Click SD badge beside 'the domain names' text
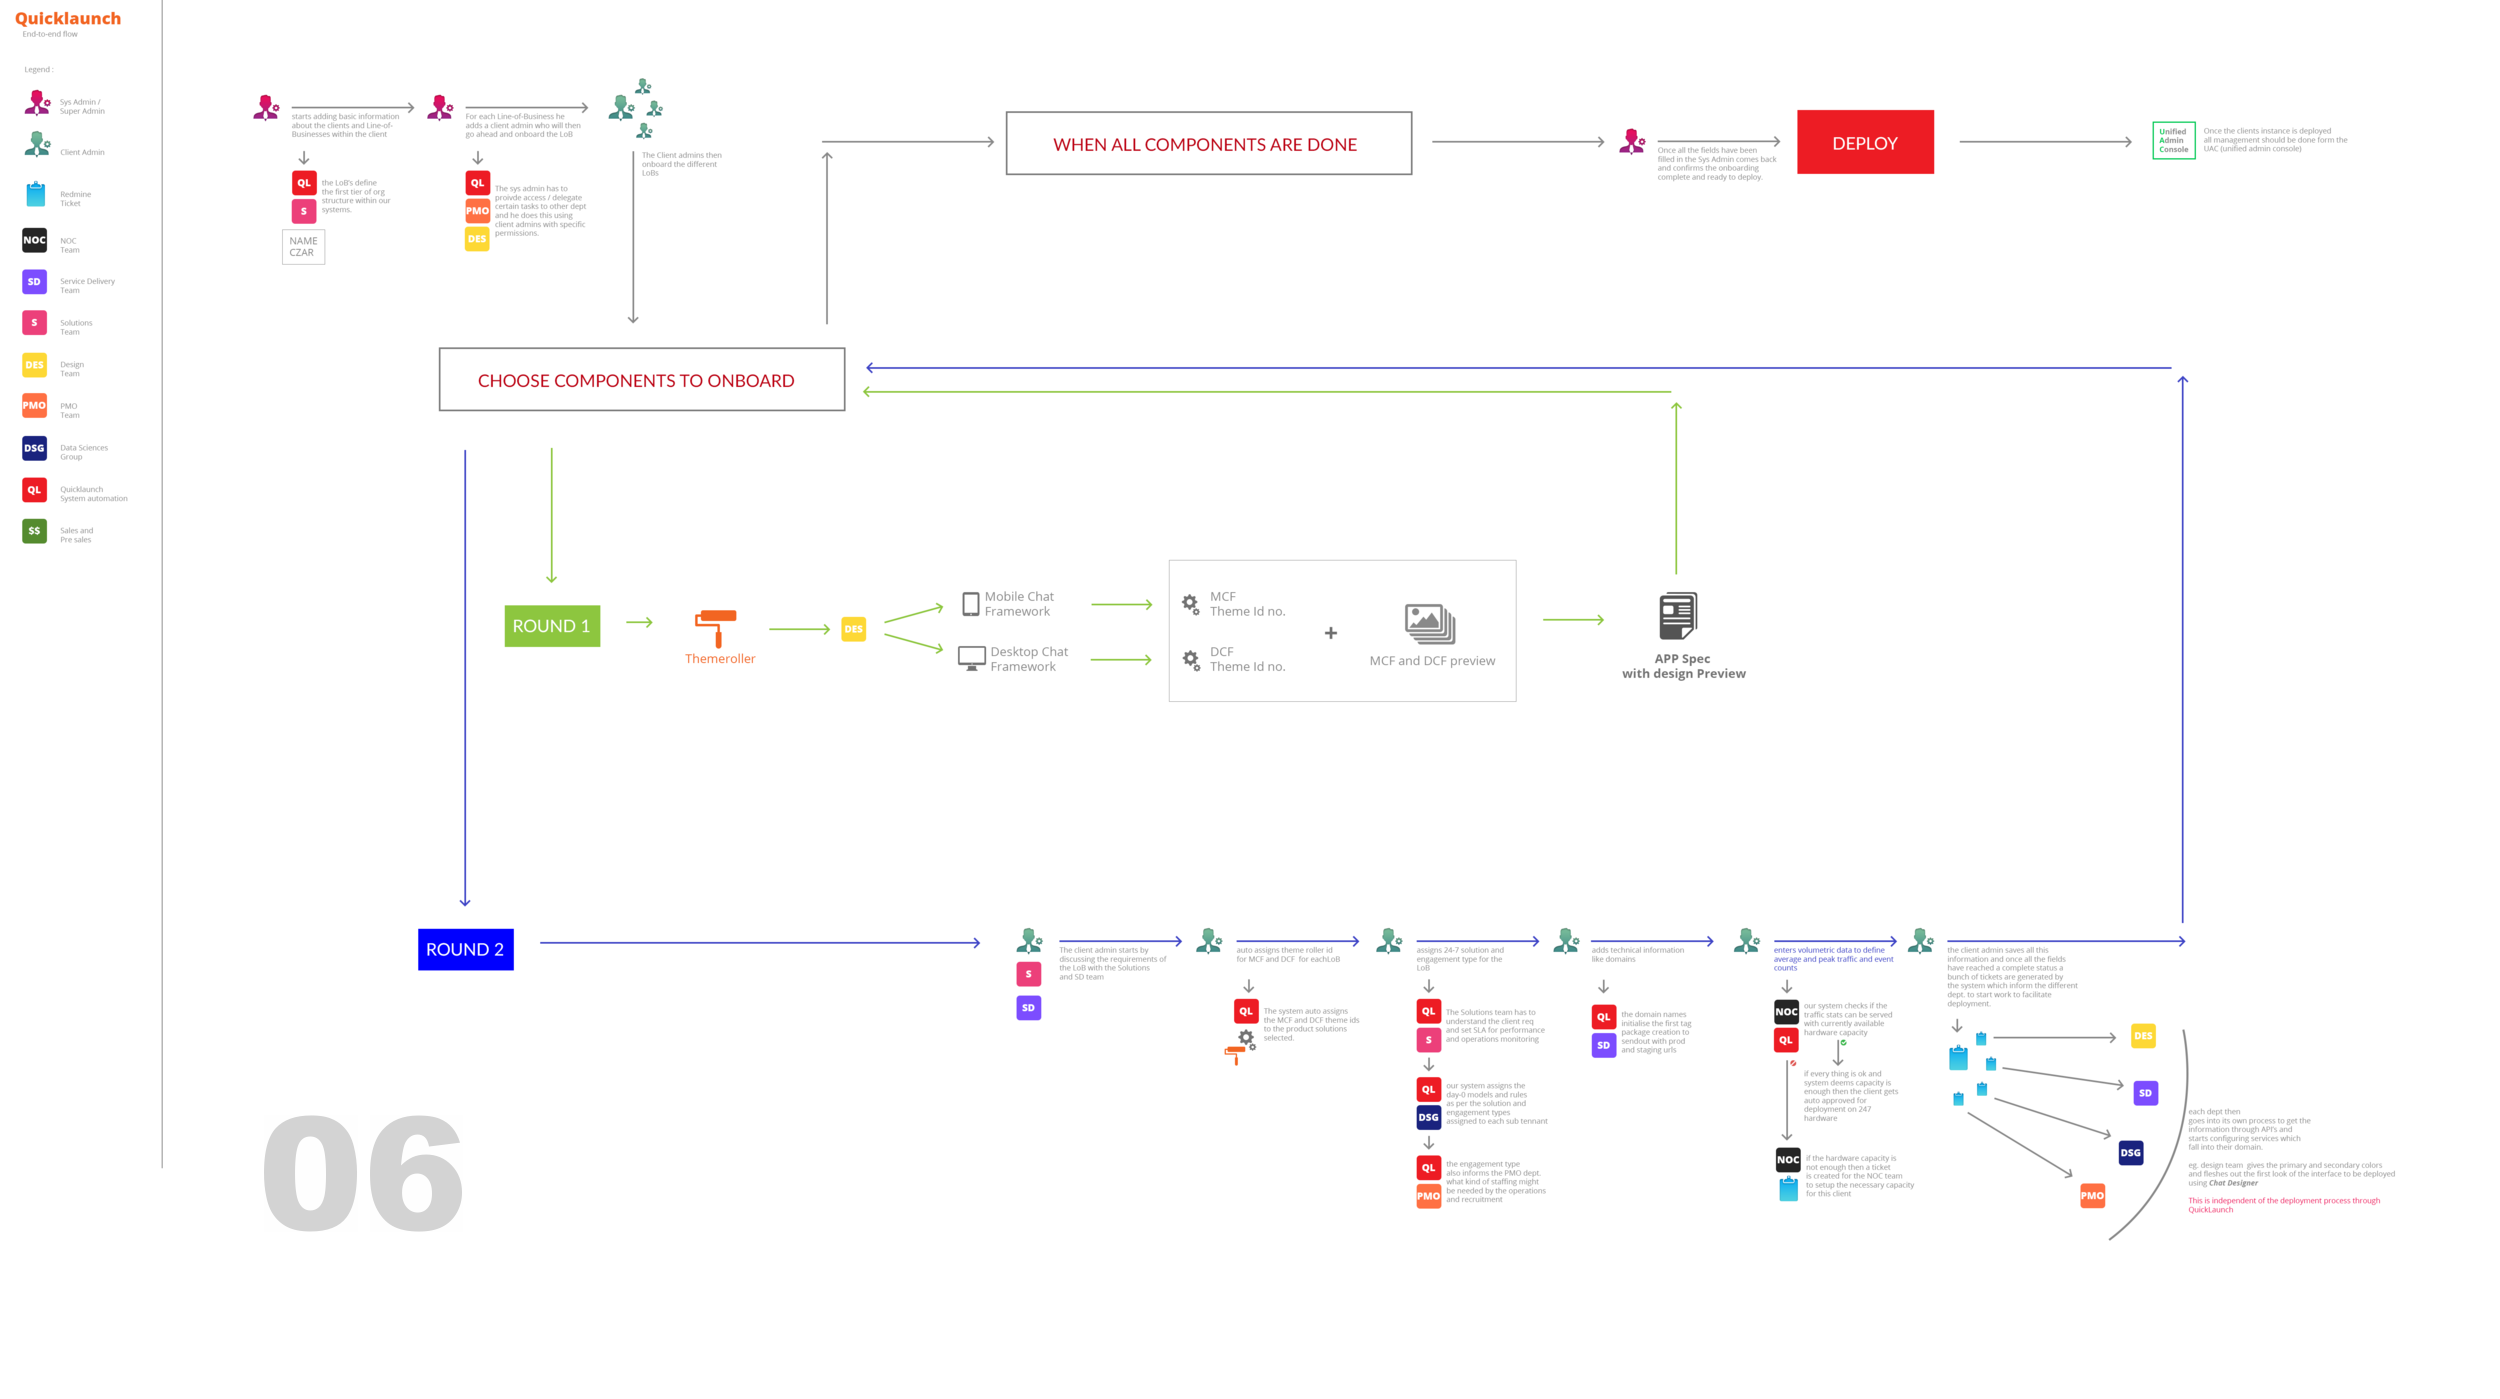Viewport: 2500px width, 1399px height. [x=1603, y=1045]
